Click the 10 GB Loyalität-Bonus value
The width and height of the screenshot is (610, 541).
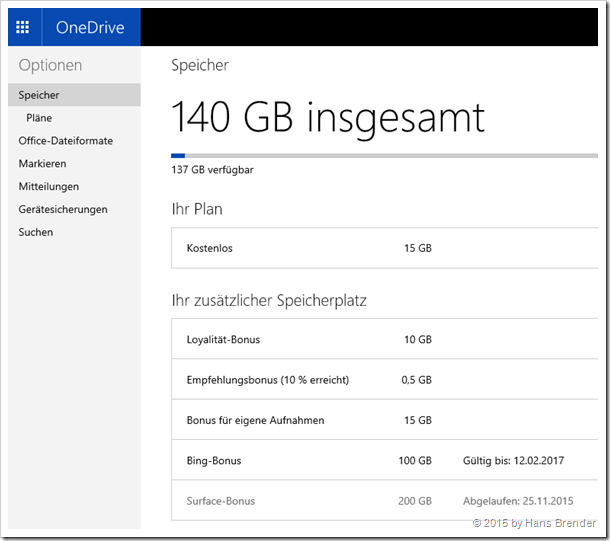418,340
